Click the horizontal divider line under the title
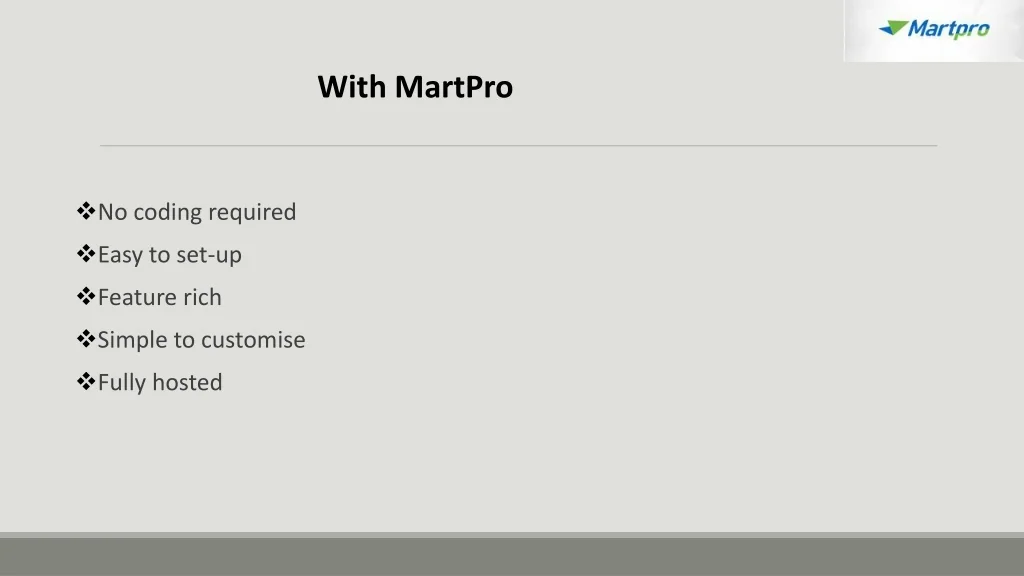The image size is (1024, 576). (518, 146)
